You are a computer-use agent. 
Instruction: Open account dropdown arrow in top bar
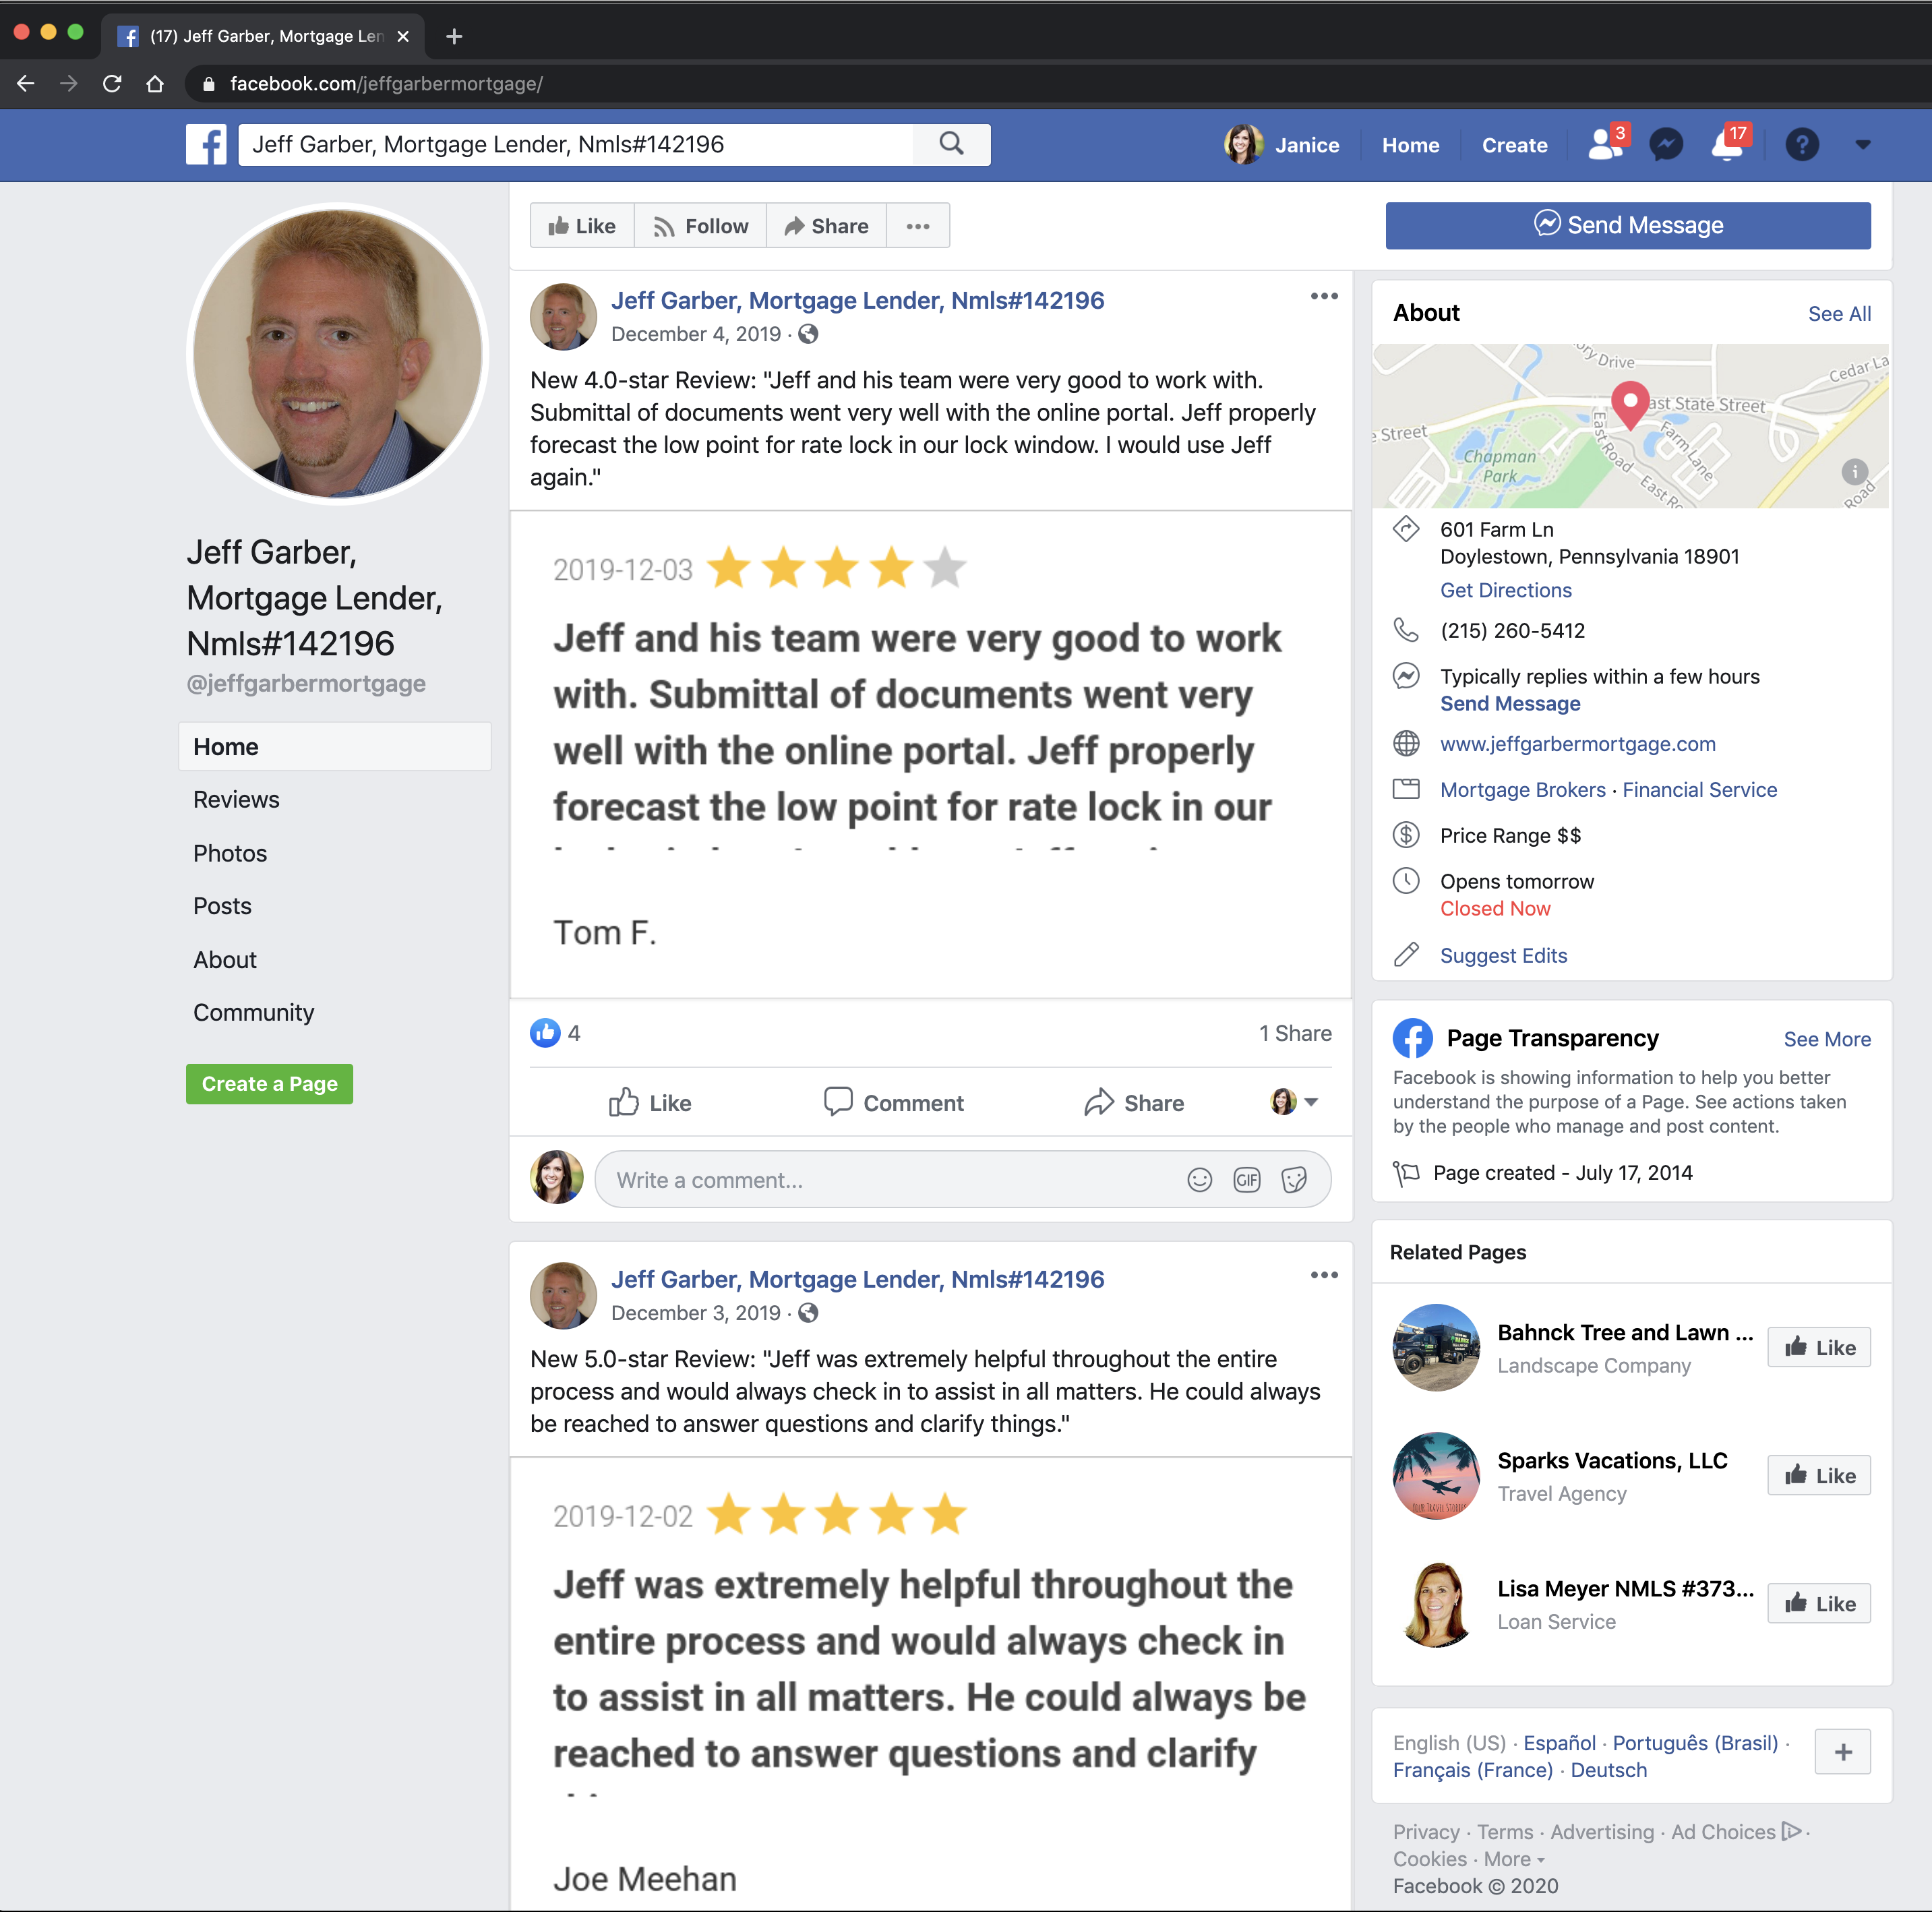(1862, 145)
